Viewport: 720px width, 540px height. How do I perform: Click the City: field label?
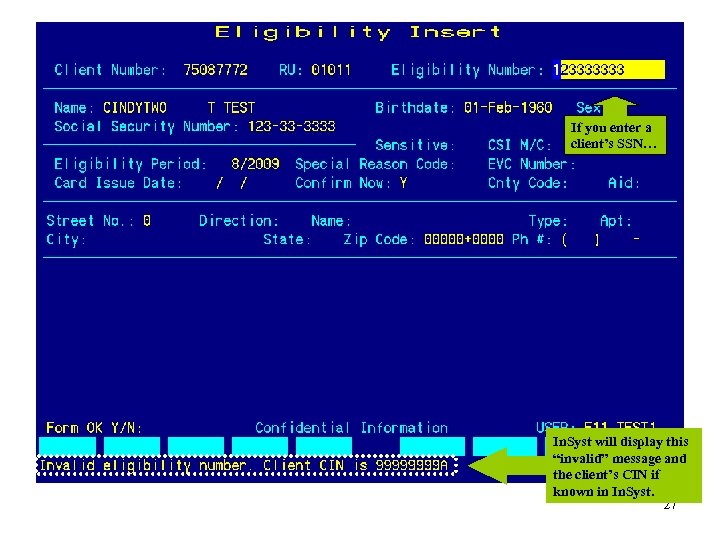(x=66, y=240)
